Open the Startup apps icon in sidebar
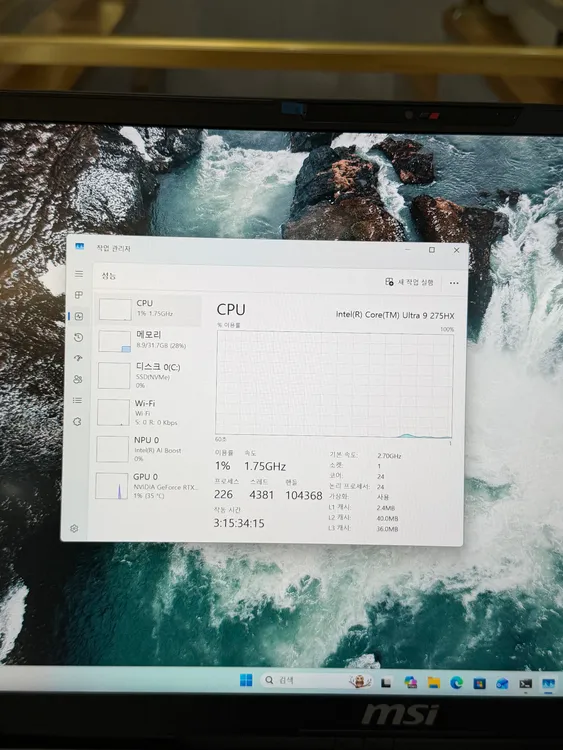This screenshot has height=750, width=563. point(78,358)
